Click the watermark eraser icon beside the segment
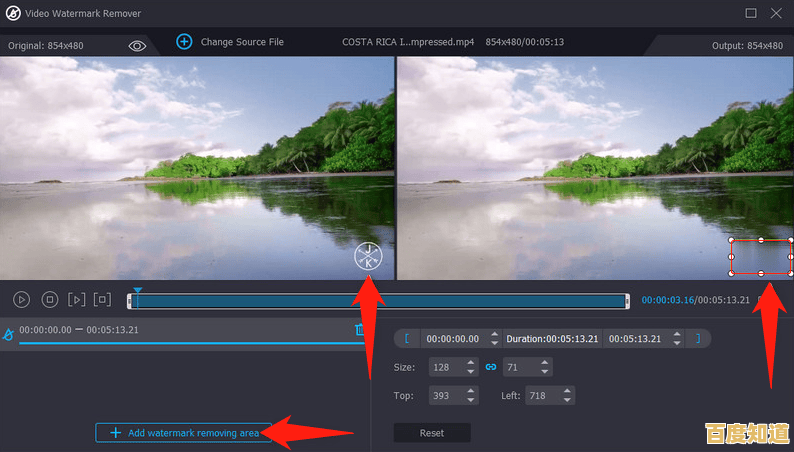The image size is (794, 452). [x=8, y=334]
